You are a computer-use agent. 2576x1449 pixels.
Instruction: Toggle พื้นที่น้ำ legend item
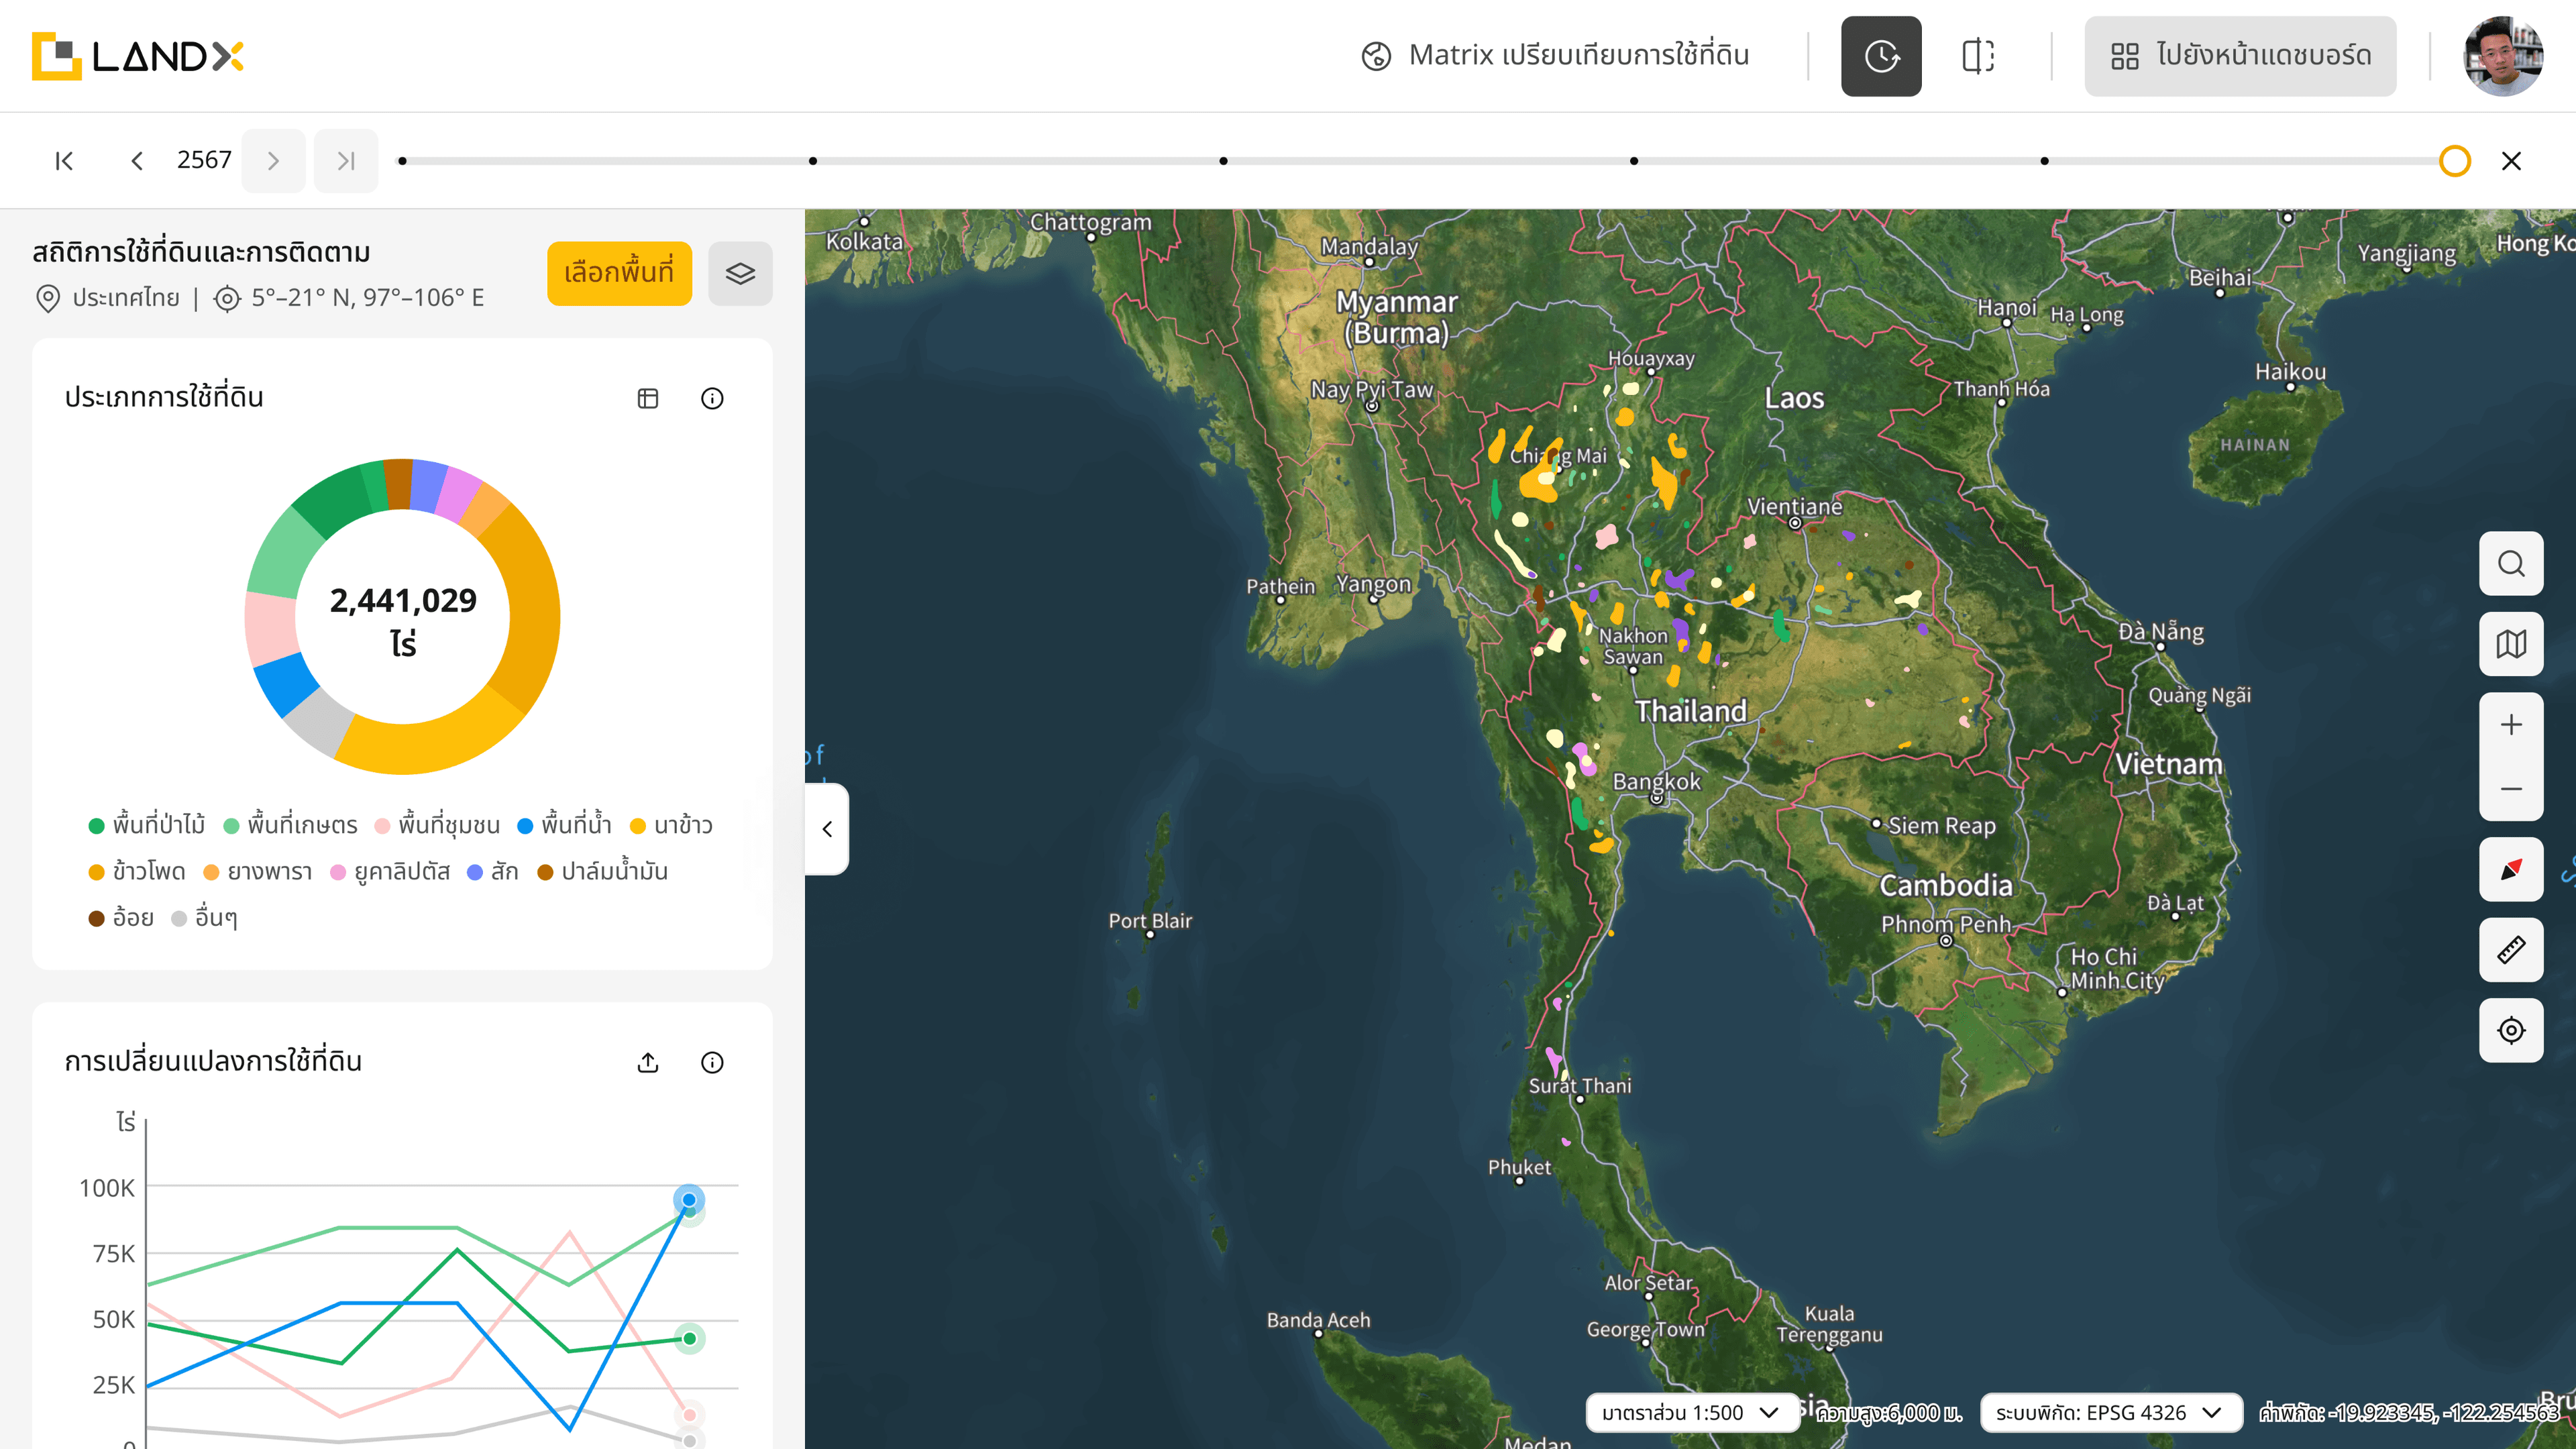(565, 825)
